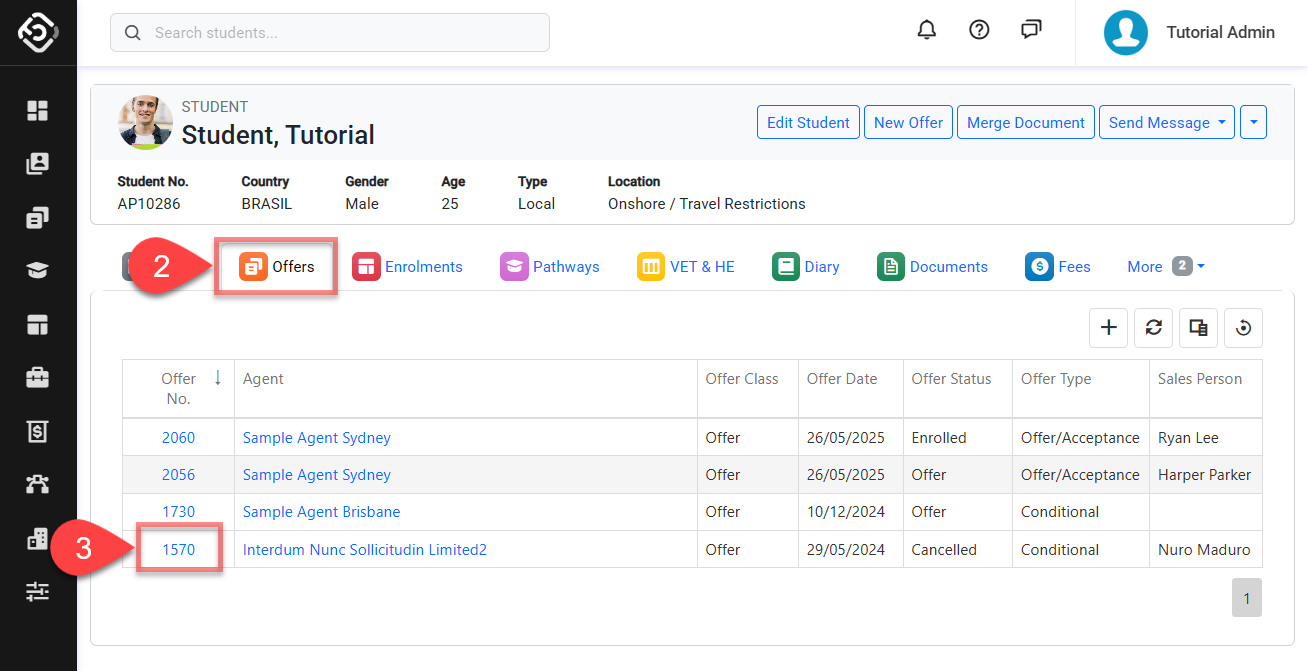Click the notifications bell icon
Screen dimensions: 1308x671
tap(927, 30)
